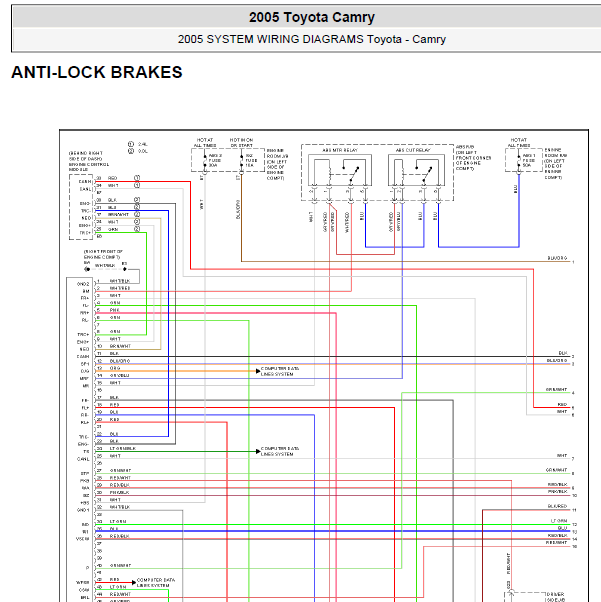Click pin 2 "WHT/RED" wire label
Viewport: 601px width, 602px height.
pos(120,288)
